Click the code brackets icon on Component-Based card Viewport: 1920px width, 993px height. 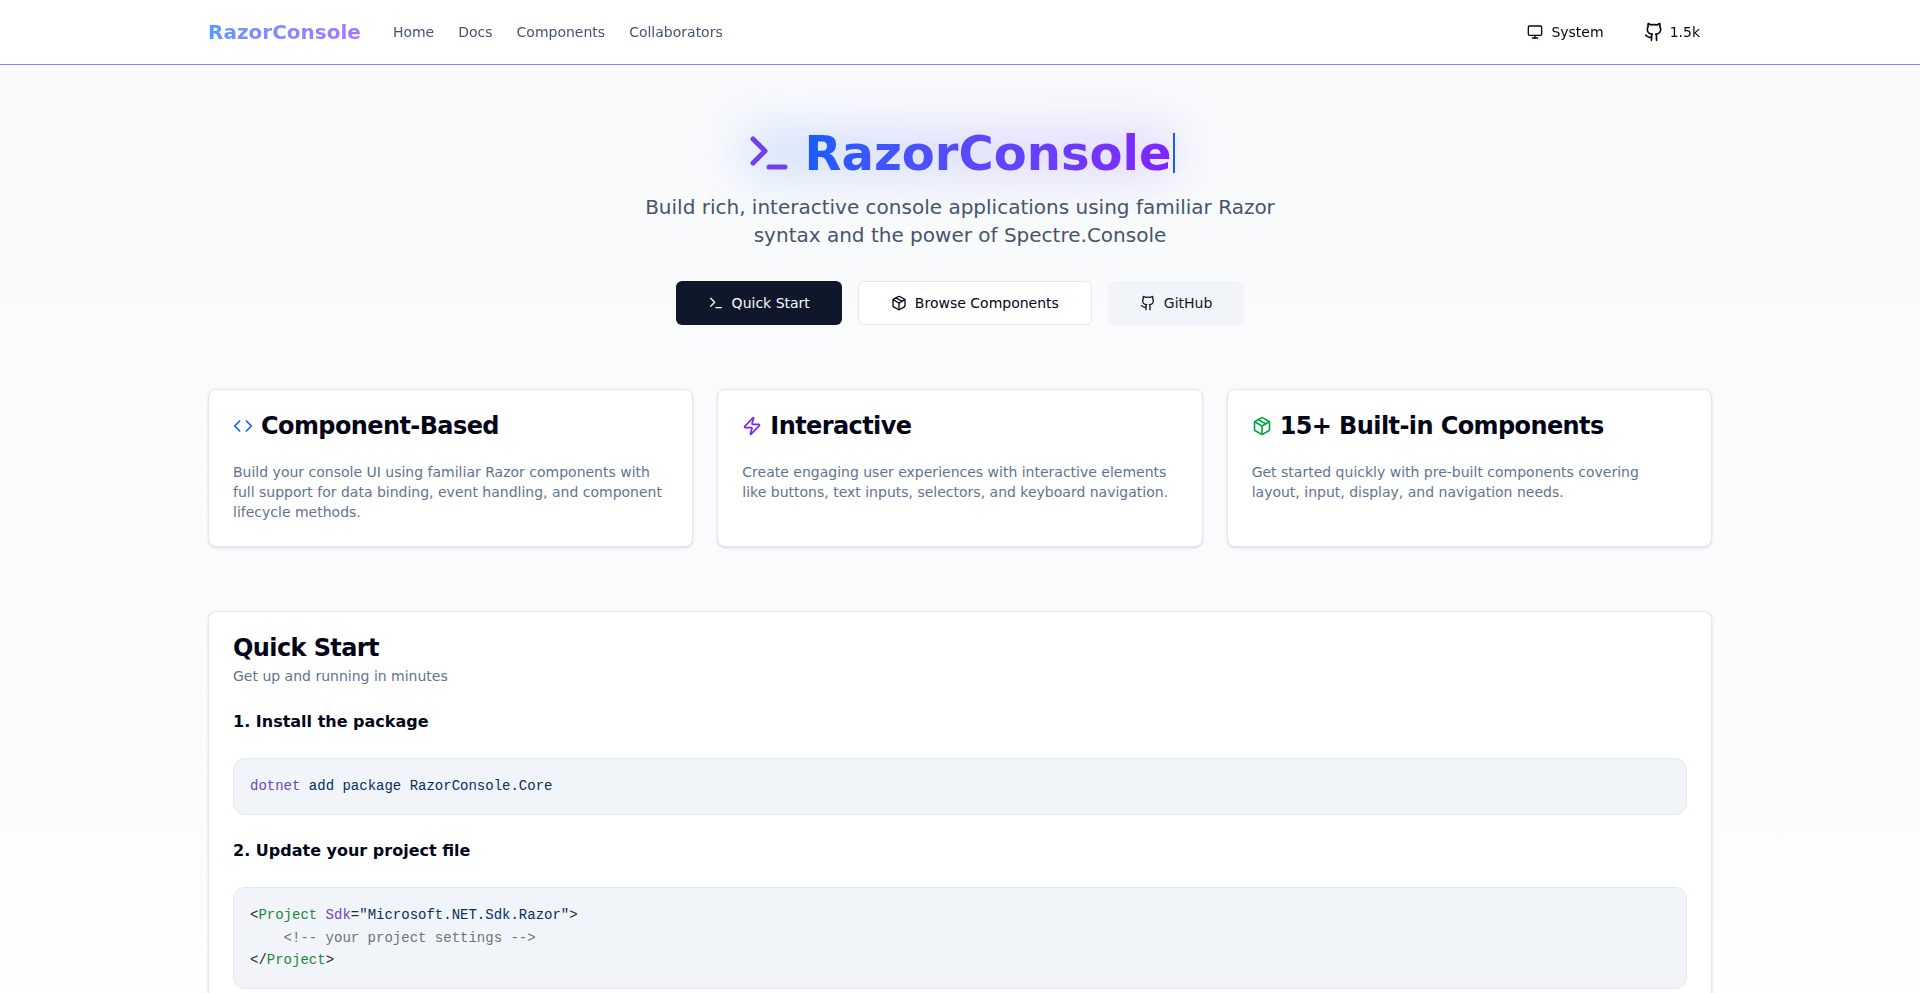tap(243, 426)
